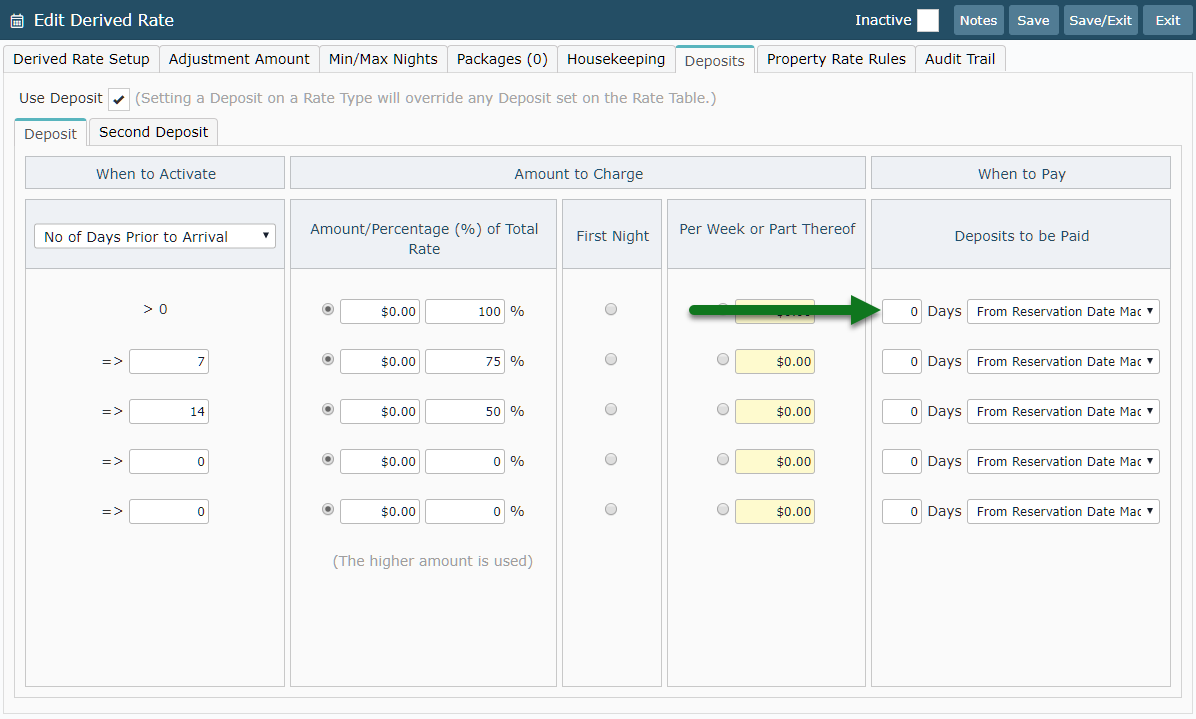Select amount/percentage radio in the 100% row
The image size is (1196, 719).
coord(328,310)
